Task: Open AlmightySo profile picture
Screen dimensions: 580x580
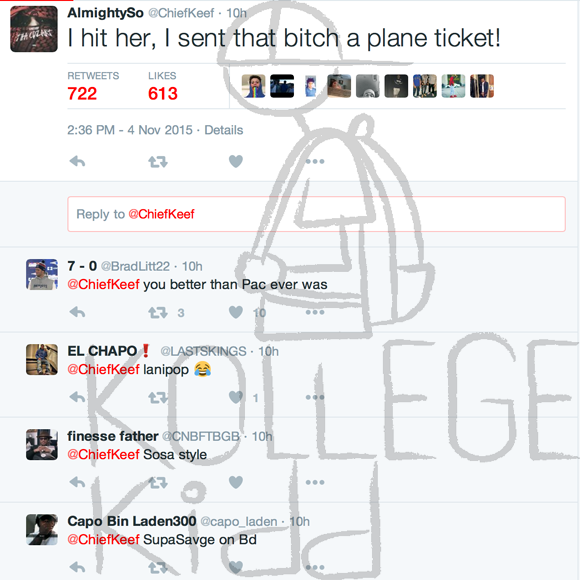Action: 34,29
